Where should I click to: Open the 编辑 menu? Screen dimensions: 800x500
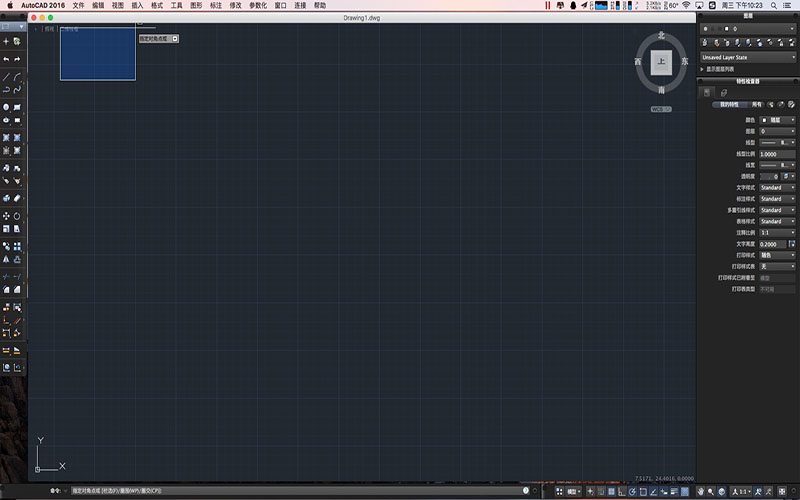[98, 5]
